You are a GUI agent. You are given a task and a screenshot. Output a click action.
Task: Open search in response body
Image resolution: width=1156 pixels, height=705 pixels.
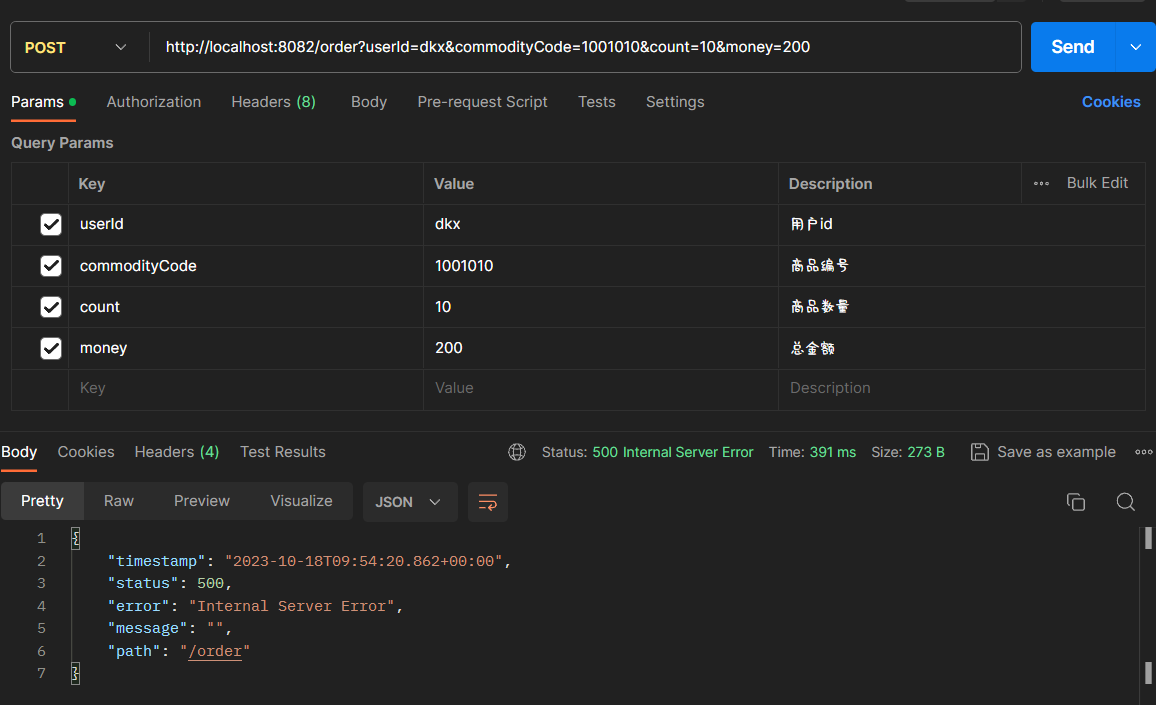[1125, 502]
